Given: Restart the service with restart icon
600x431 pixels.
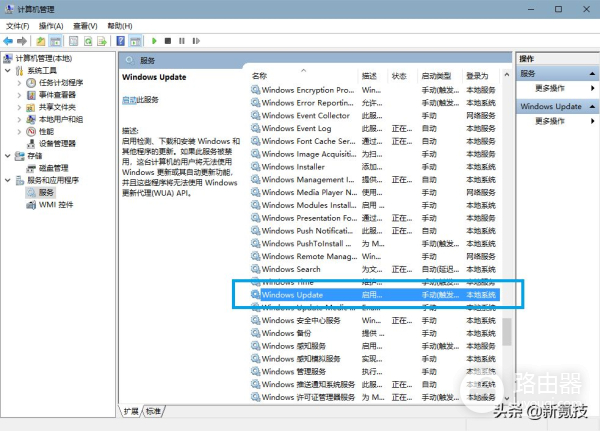Looking at the screenshot, I should coord(196,41).
